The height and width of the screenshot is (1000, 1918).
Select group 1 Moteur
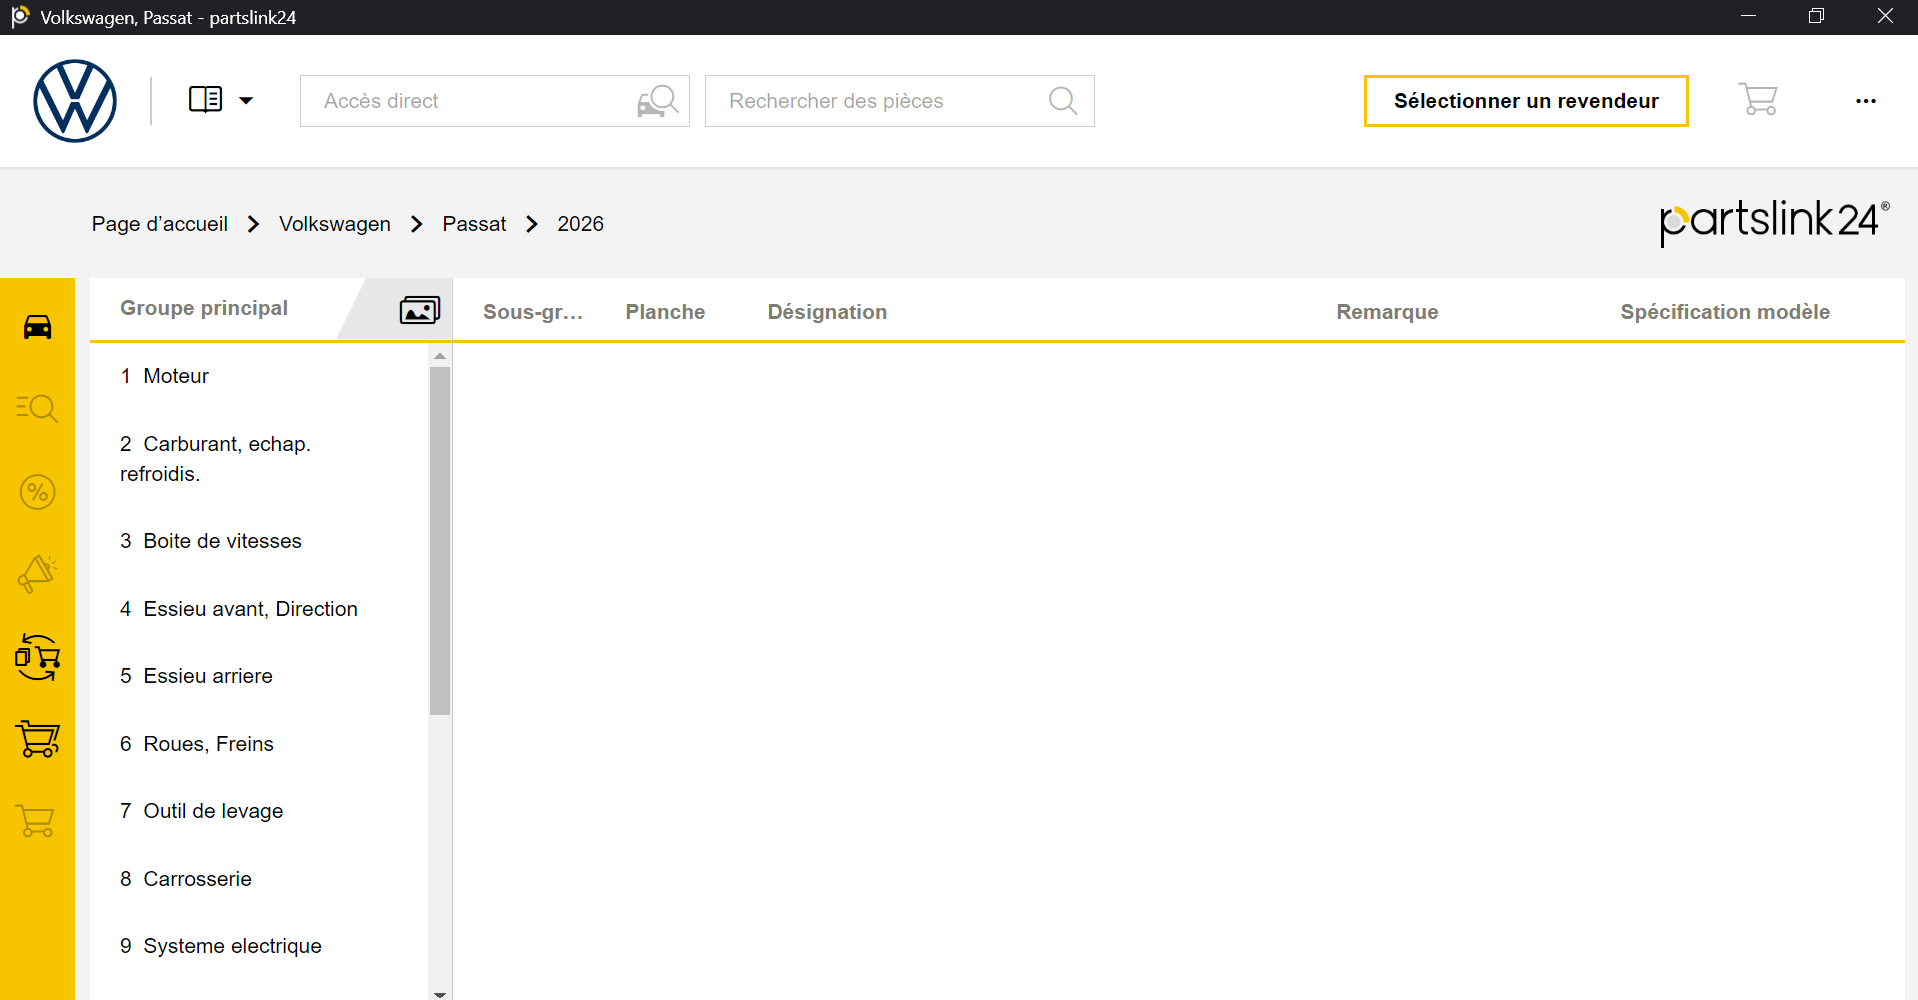pyautogui.click(x=259, y=376)
